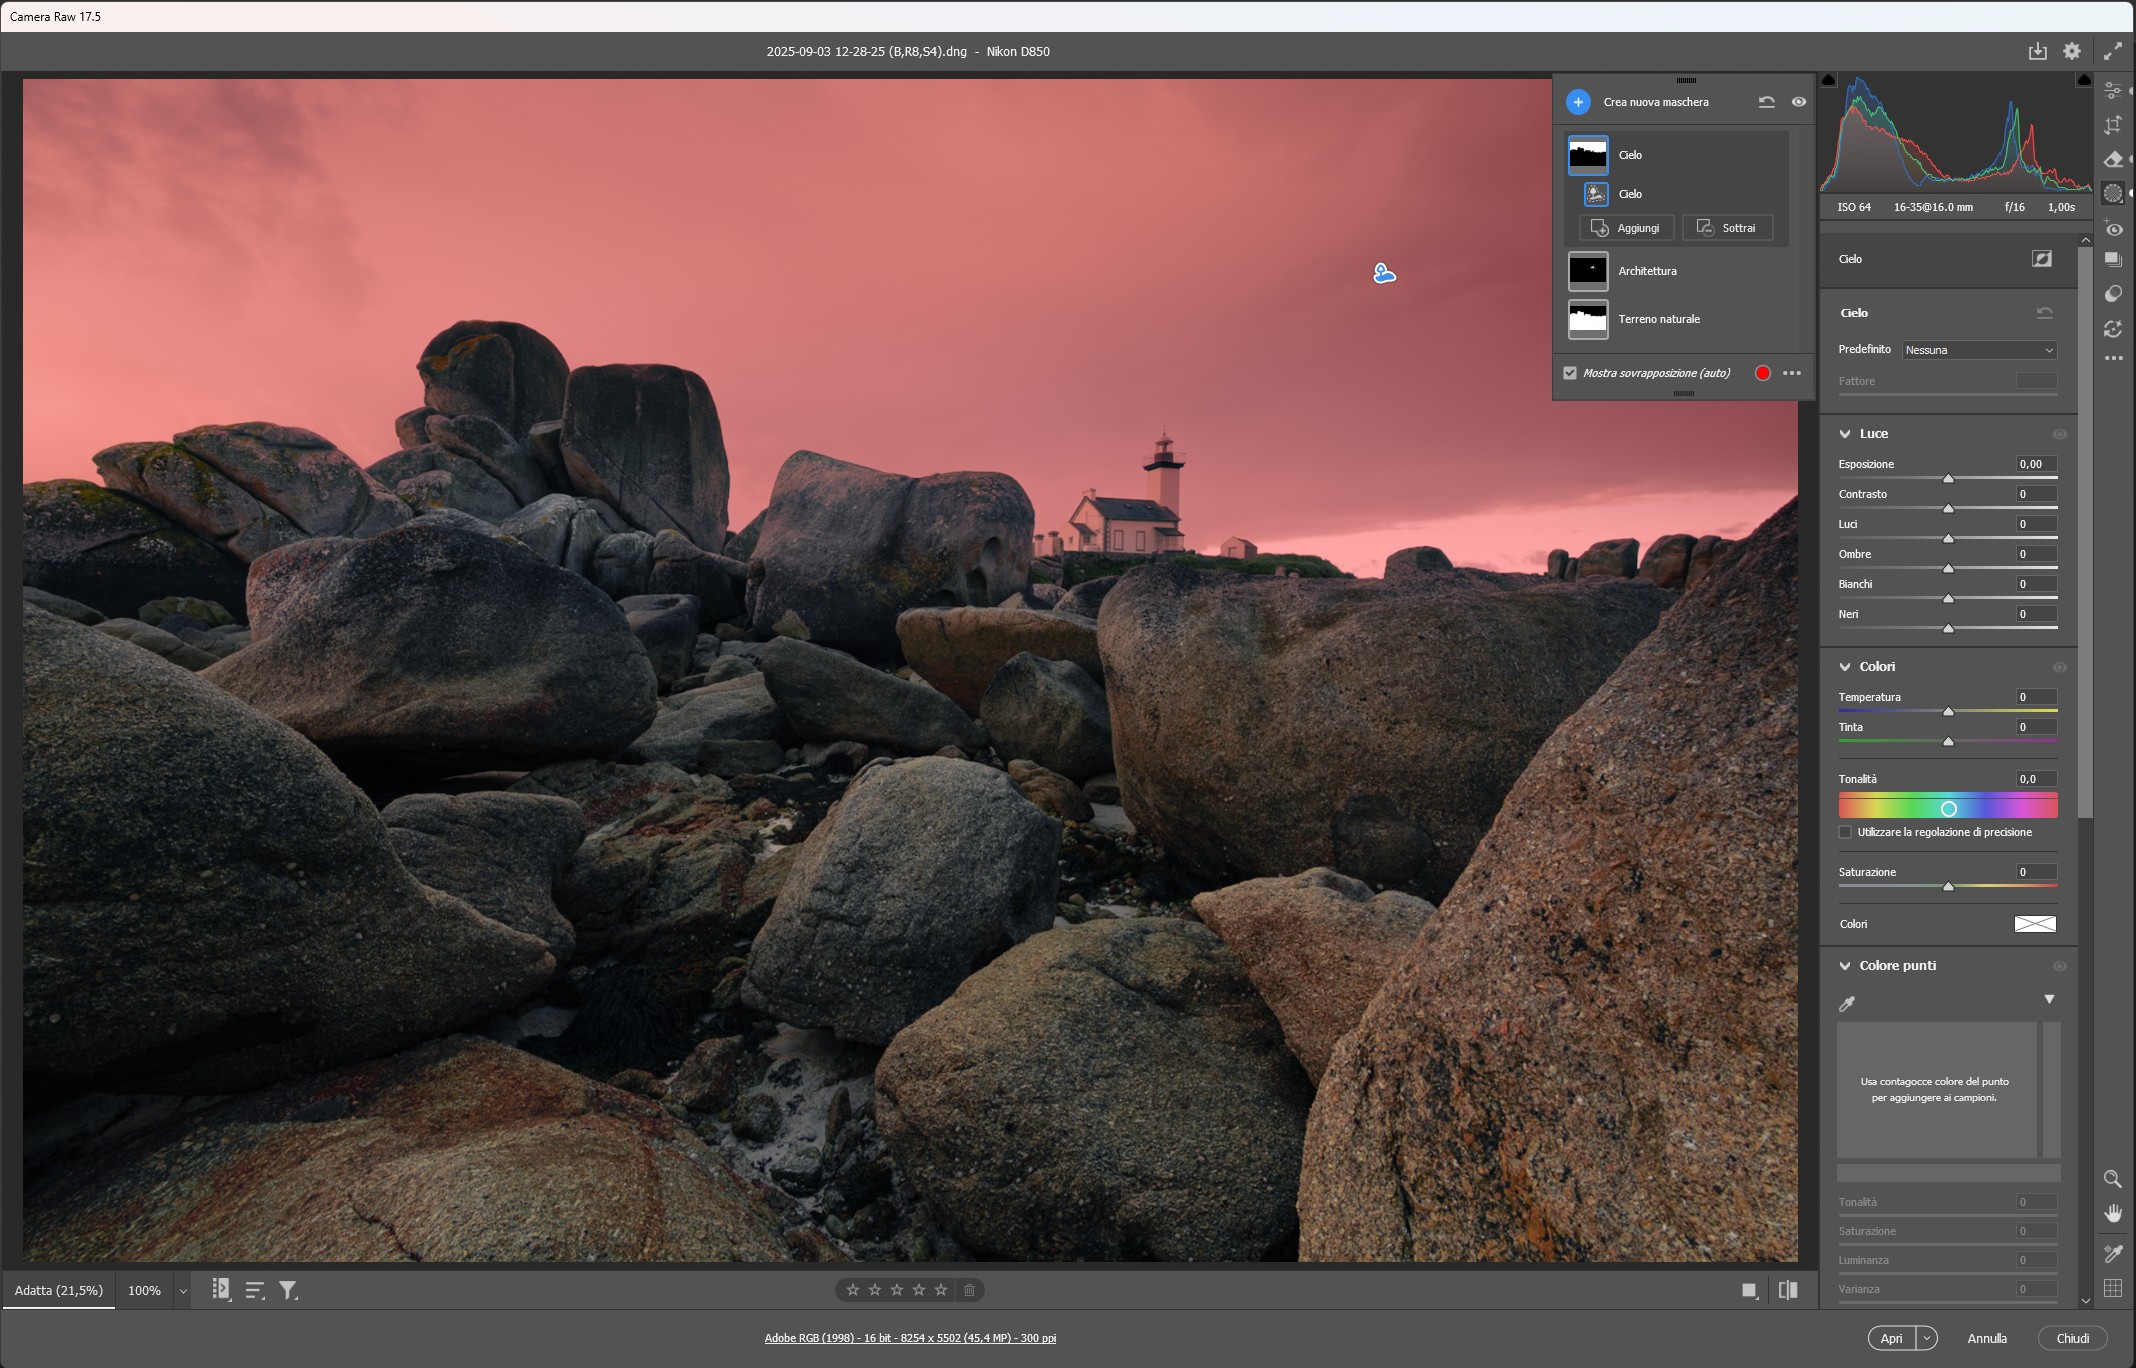Open Camera Raw preferences gear
Viewport: 2136px width, 1368px height.
tap(2072, 51)
